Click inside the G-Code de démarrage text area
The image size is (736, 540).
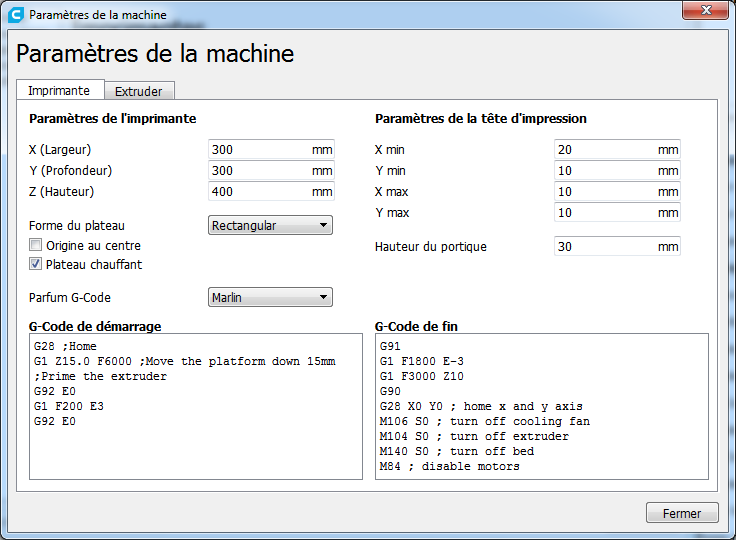(x=196, y=407)
